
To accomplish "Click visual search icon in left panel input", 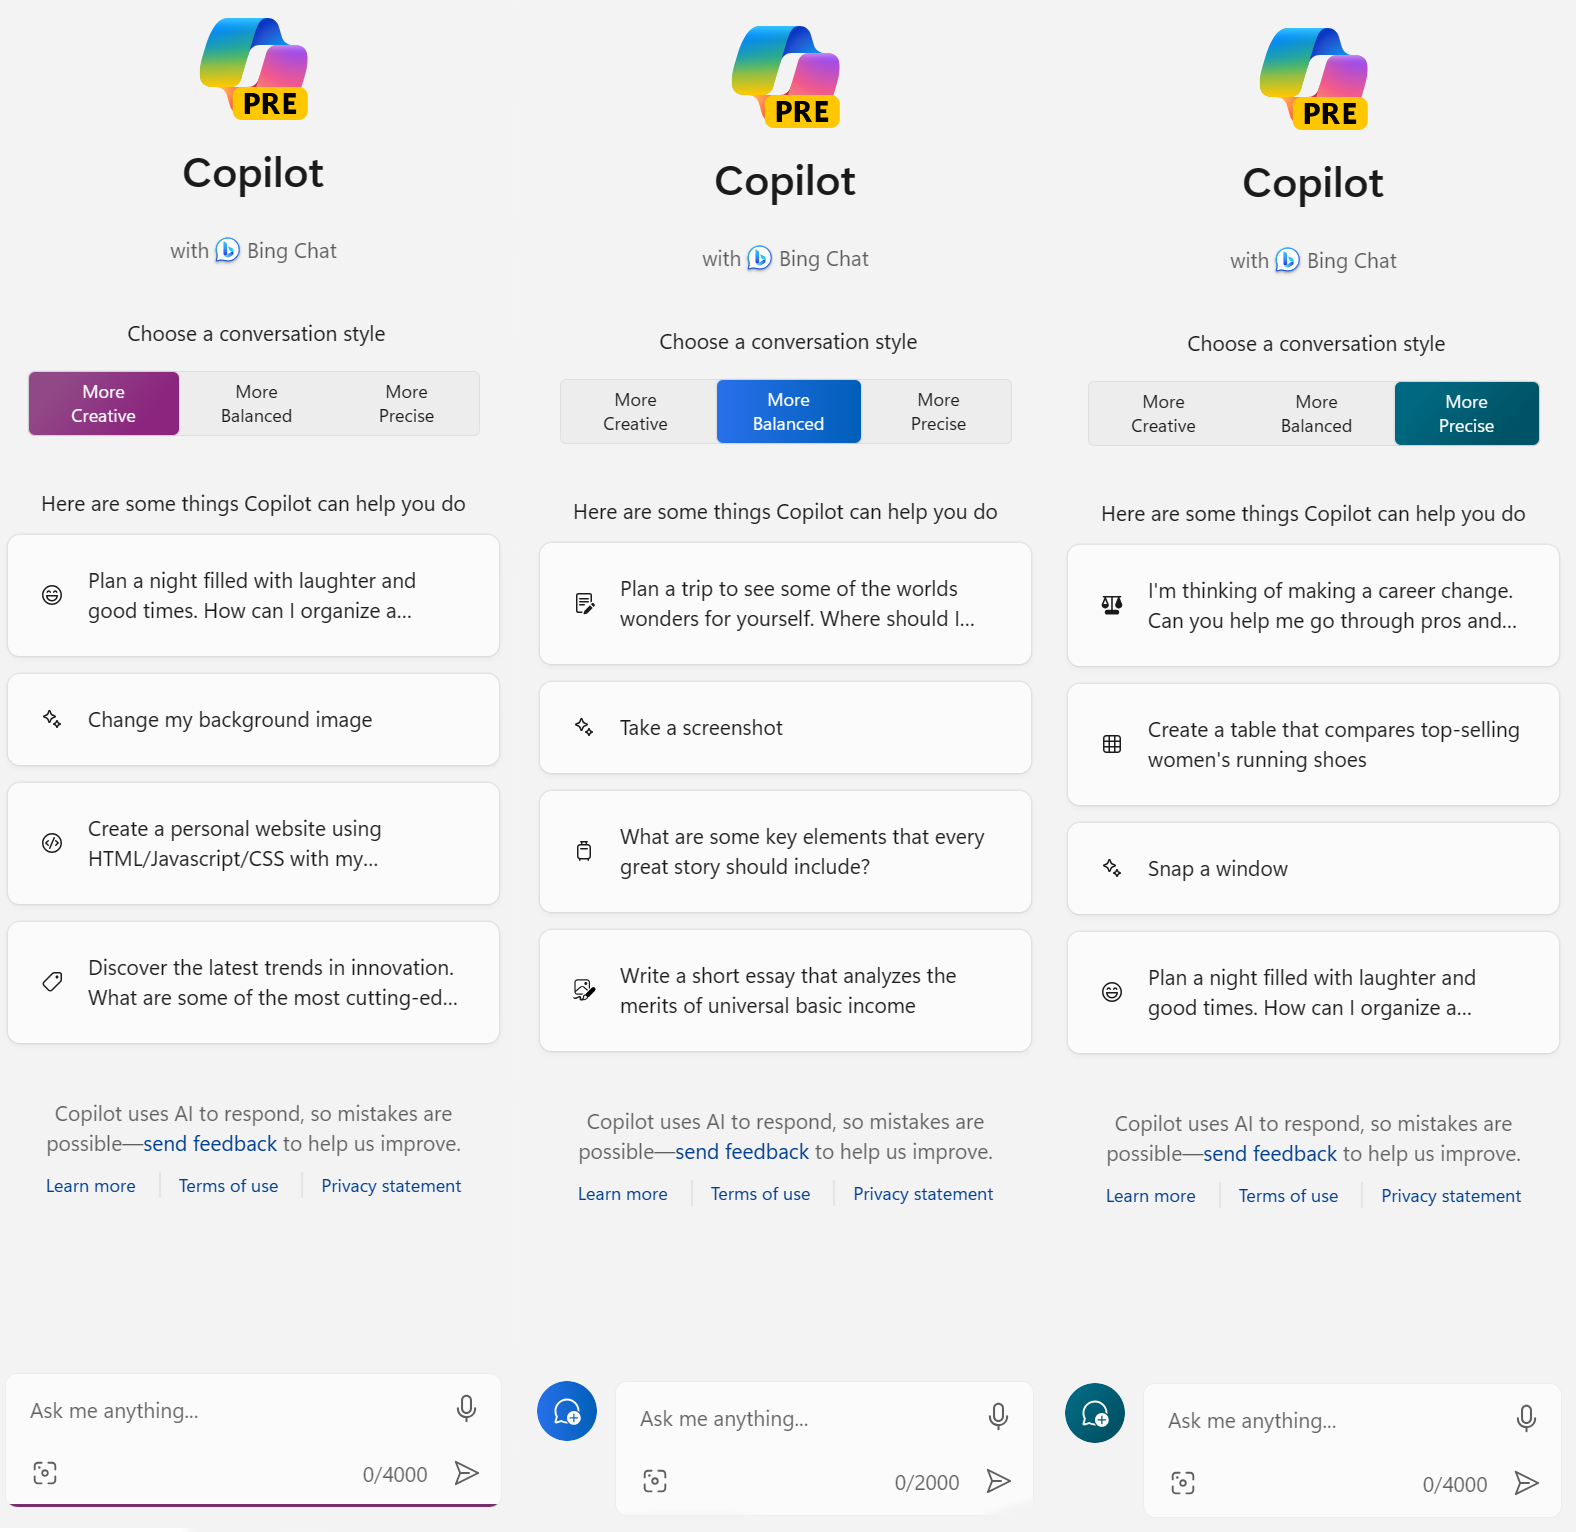I will 45,1472.
